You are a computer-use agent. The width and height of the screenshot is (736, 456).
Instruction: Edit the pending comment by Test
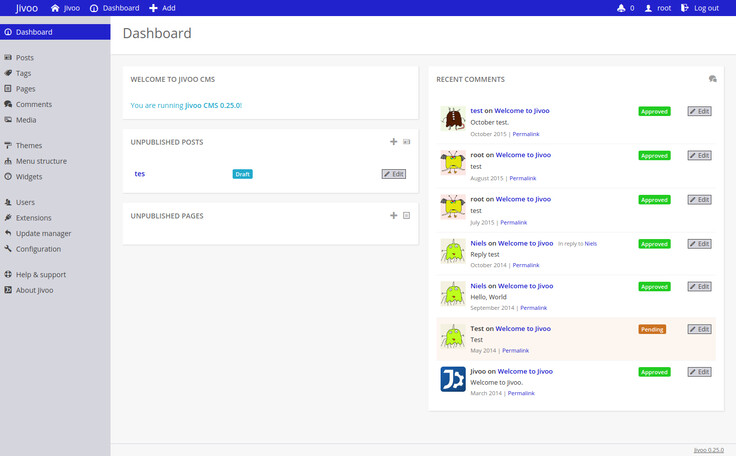tap(700, 329)
